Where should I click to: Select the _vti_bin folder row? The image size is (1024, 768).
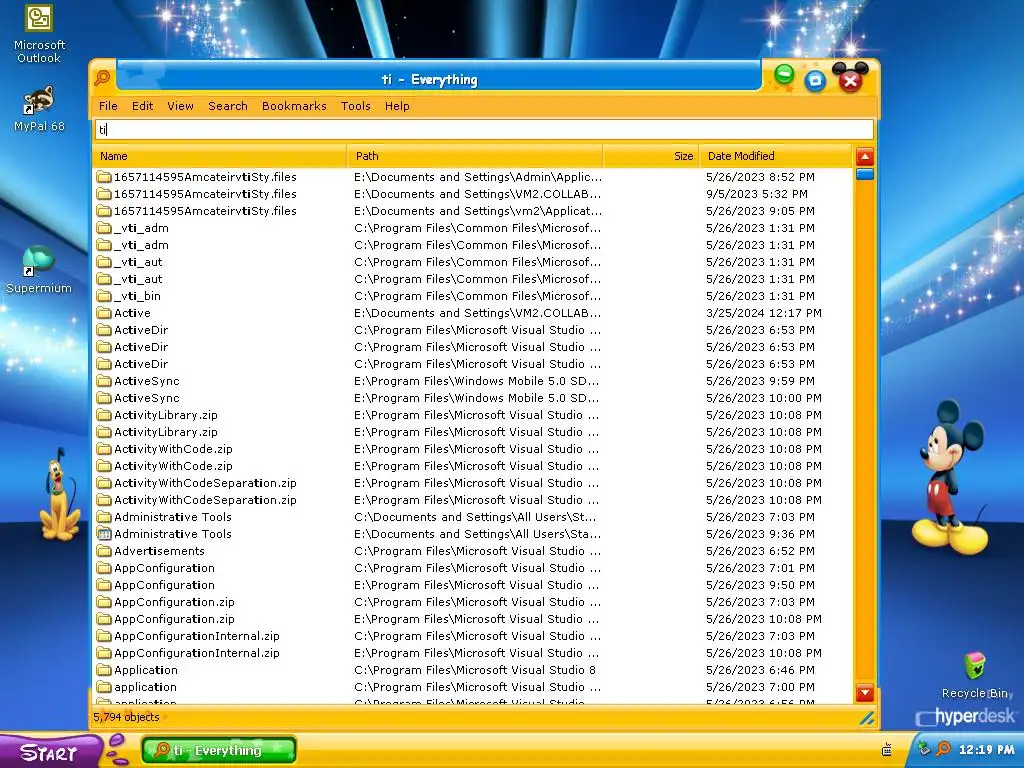click(x=473, y=296)
